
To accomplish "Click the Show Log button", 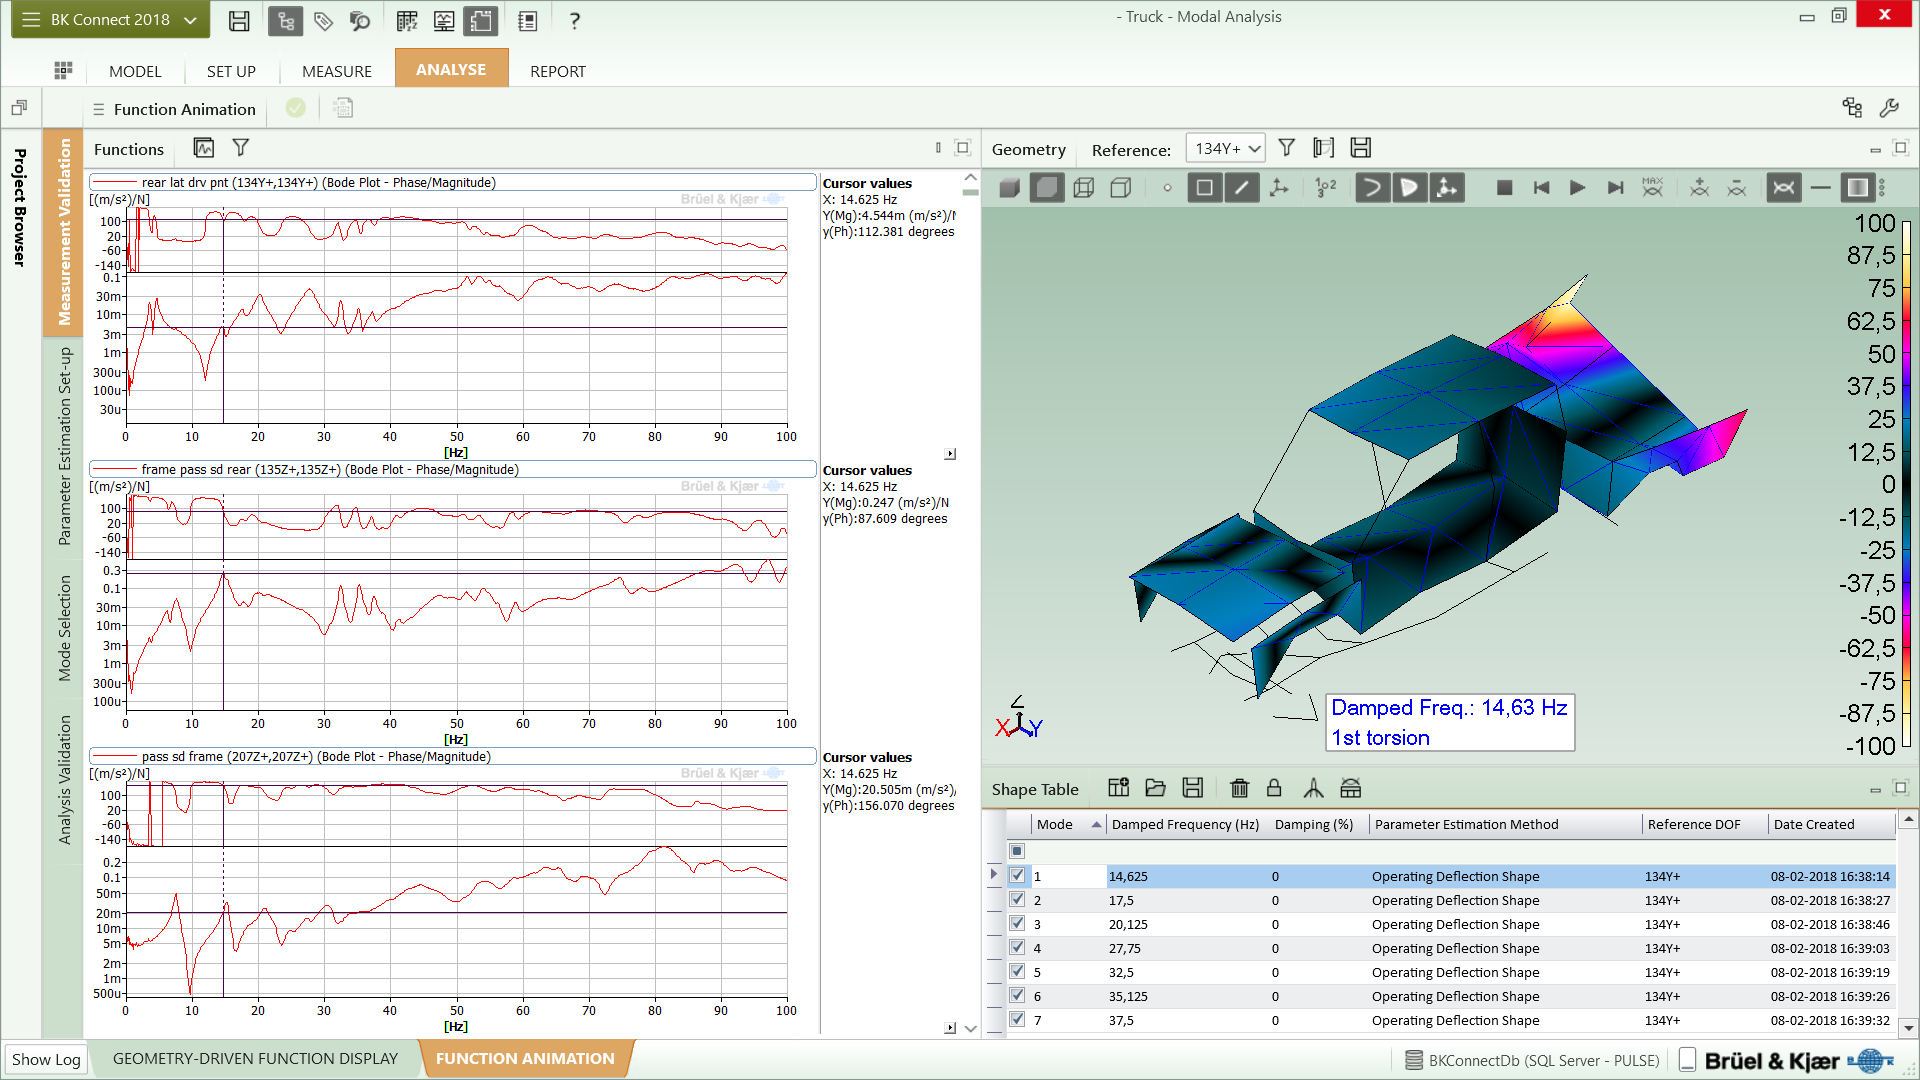I will point(46,1059).
